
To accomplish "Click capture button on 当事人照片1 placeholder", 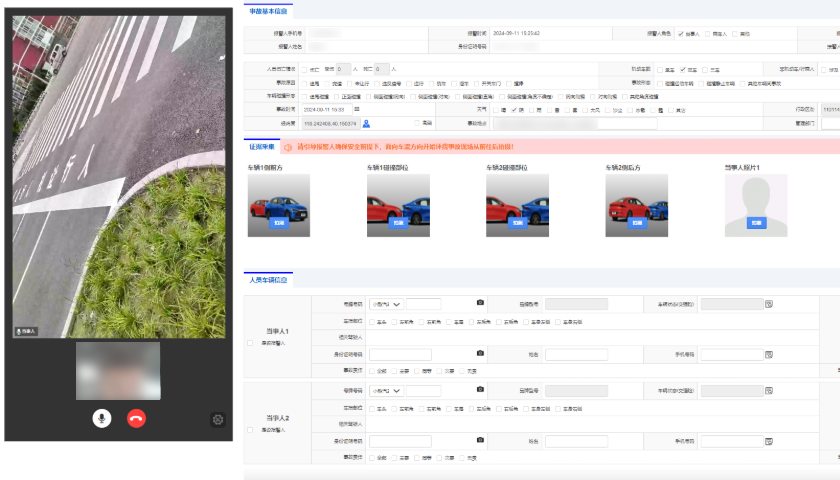I will point(756,224).
